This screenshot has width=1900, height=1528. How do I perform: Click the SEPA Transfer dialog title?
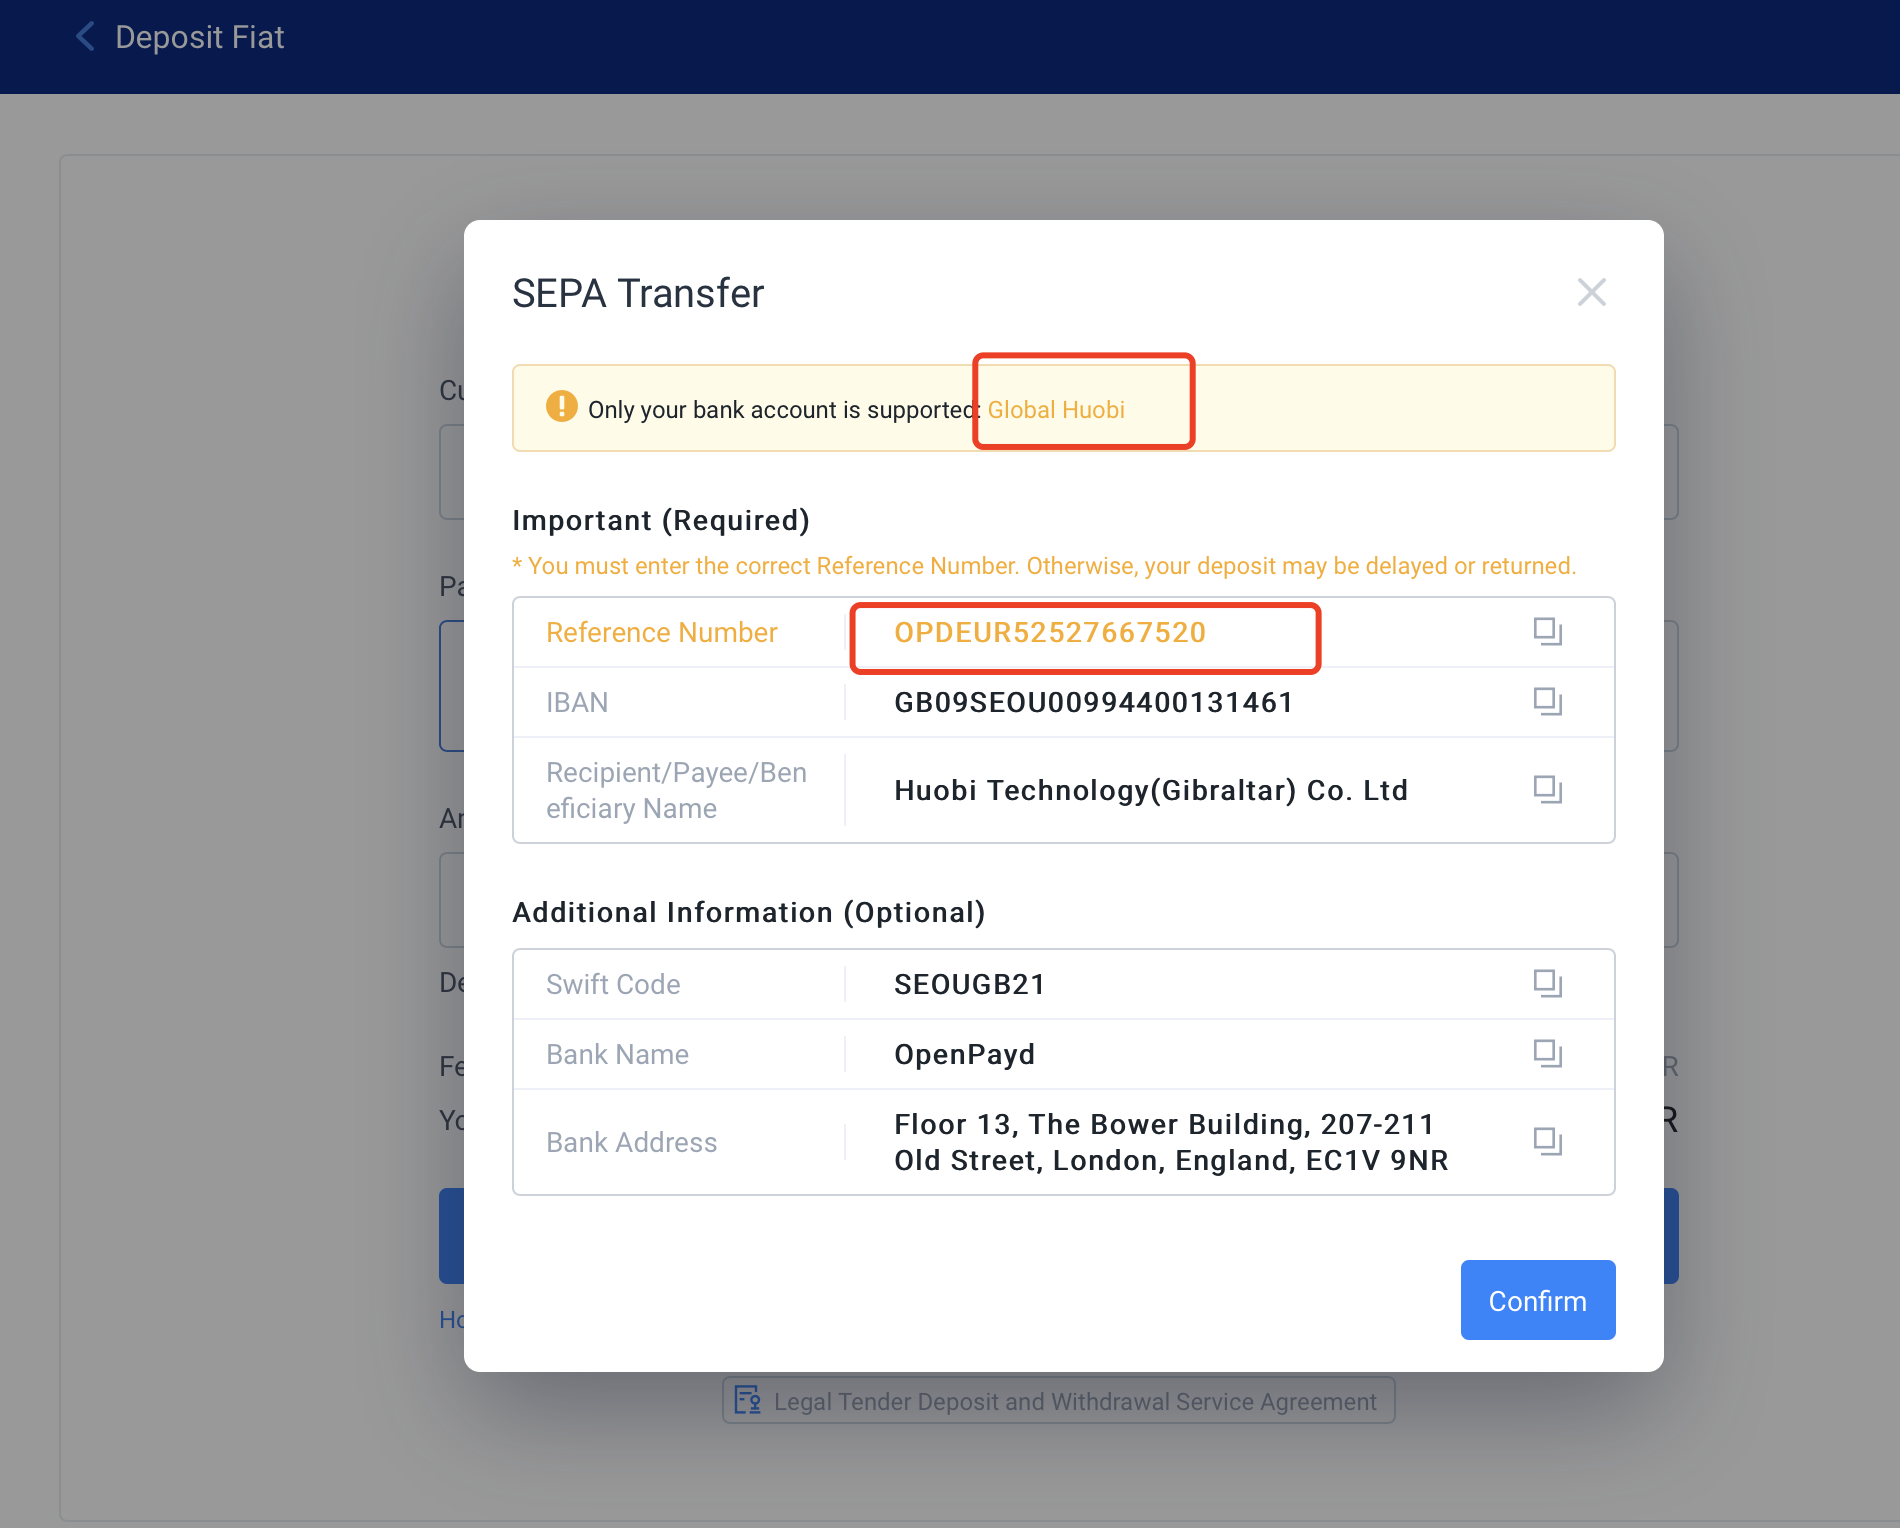pos(638,293)
